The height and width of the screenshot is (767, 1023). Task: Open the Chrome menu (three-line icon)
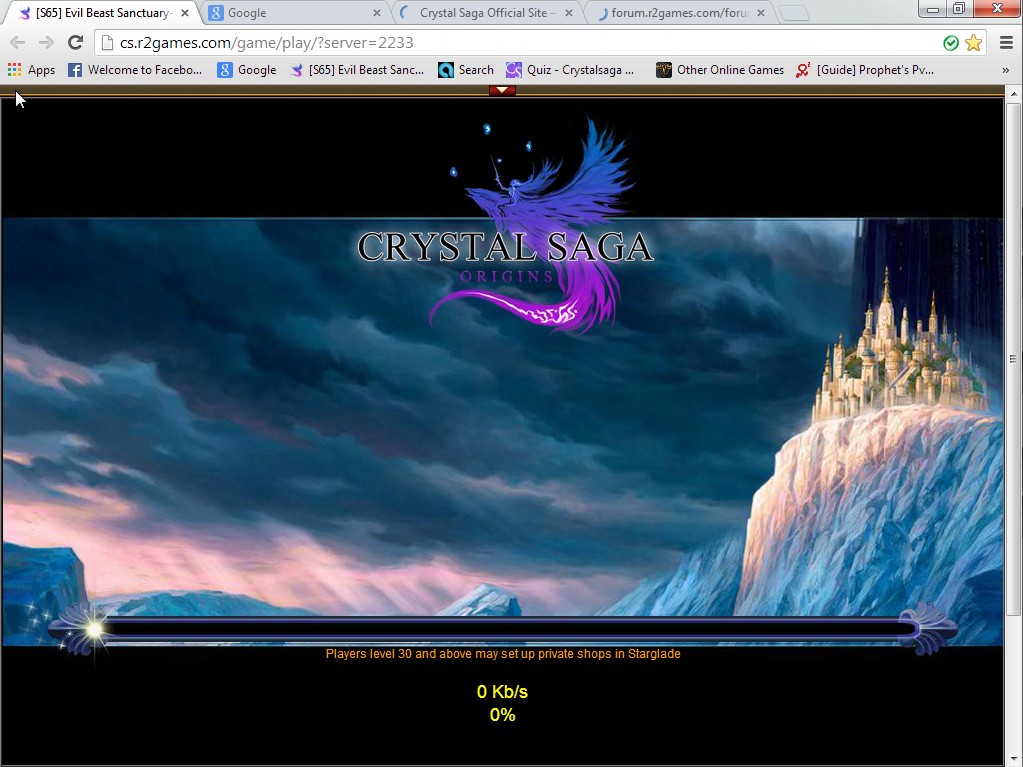[1006, 42]
